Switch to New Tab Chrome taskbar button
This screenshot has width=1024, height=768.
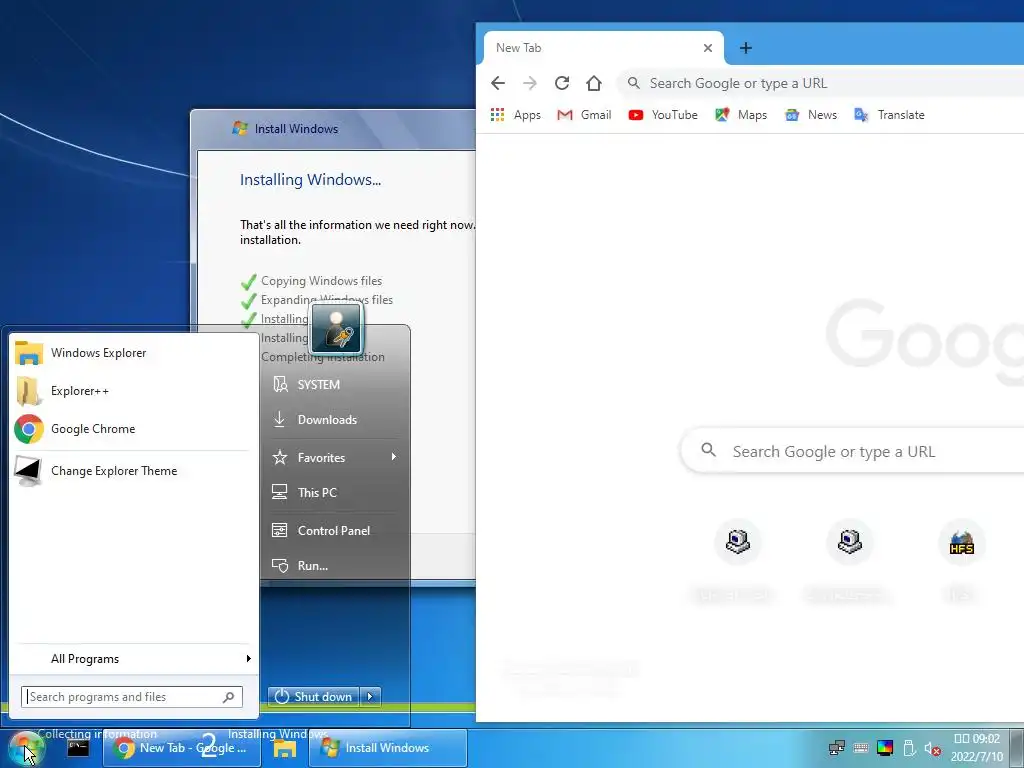[x=182, y=748]
